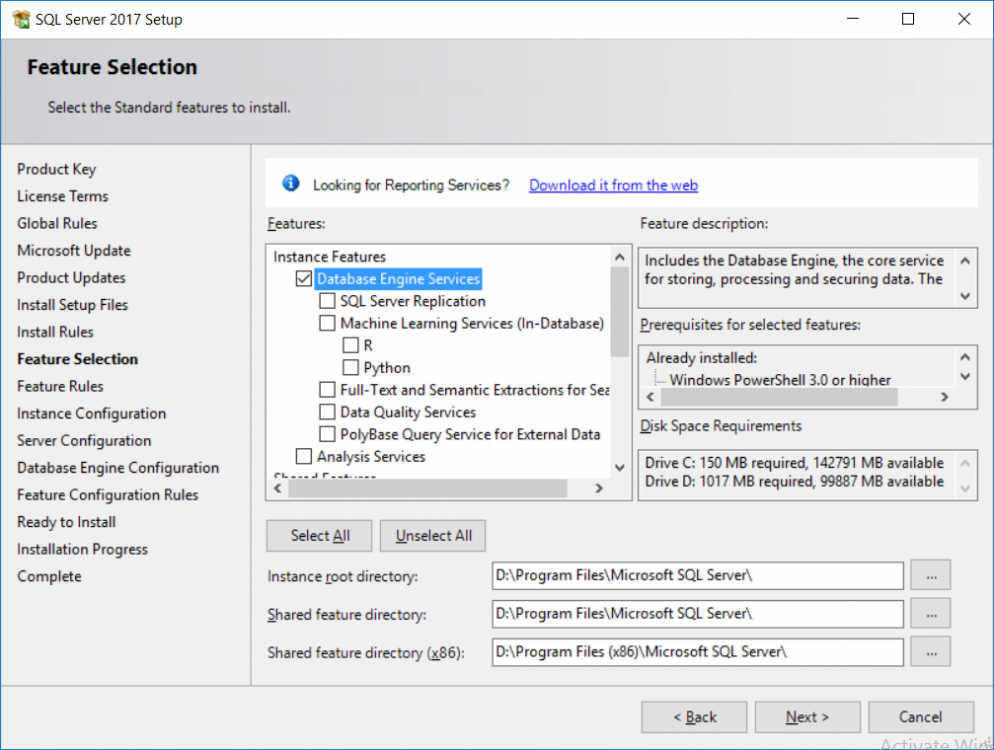Click the Unselect All button

[433, 536]
